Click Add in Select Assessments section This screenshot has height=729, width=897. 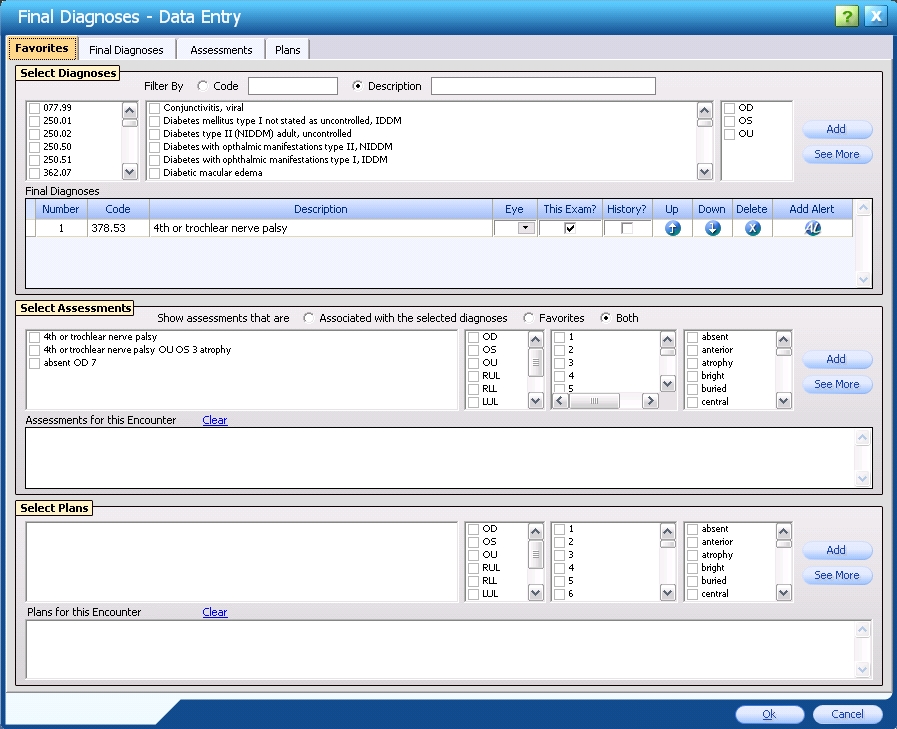point(837,359)
